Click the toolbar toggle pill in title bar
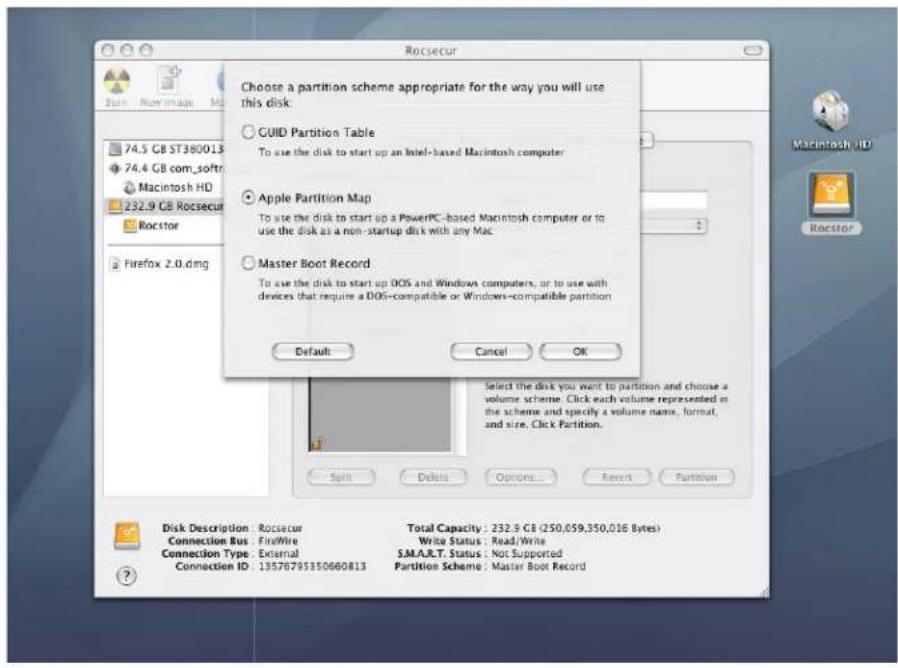Viewport: 898px width, 668px height. pyautogui.click(x=753, y=50)
